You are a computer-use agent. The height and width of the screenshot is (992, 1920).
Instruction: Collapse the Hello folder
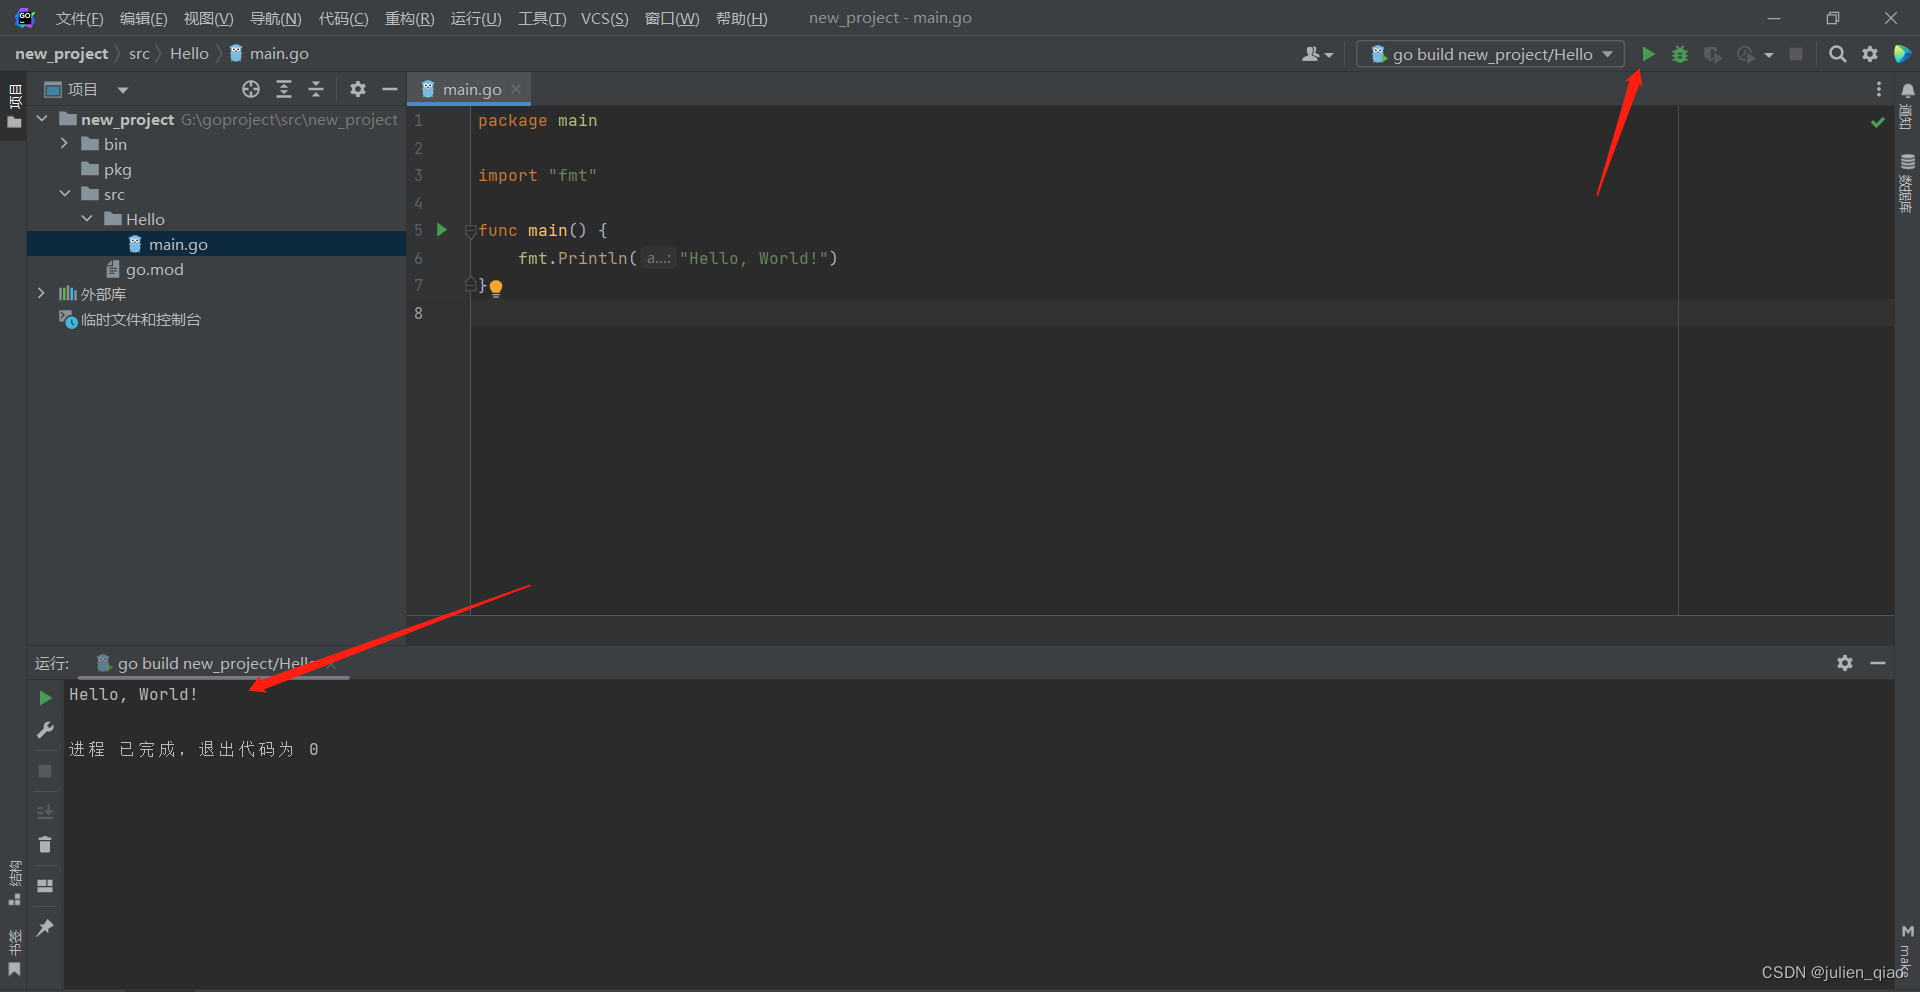pyautogui.click(x=87, y=219)
